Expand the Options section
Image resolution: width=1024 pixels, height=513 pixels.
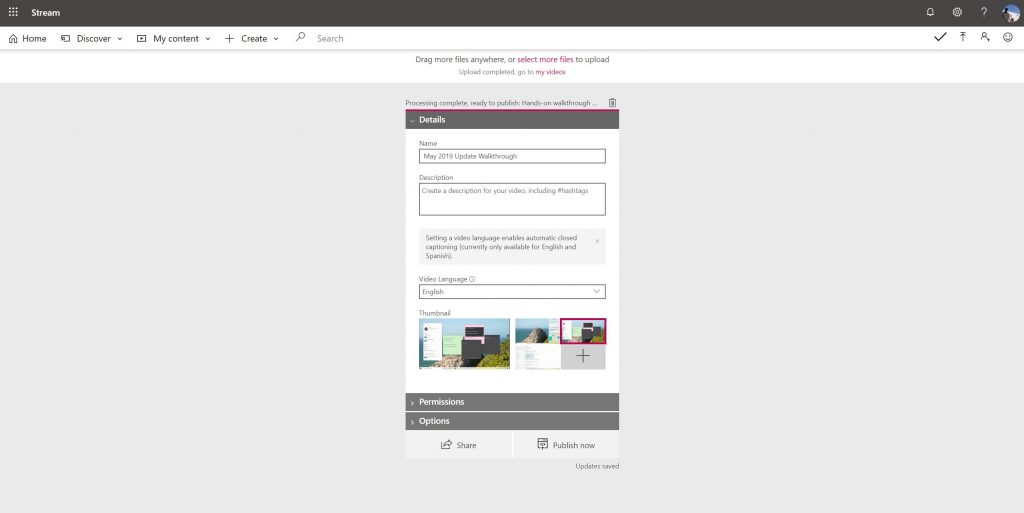(512, 421)
